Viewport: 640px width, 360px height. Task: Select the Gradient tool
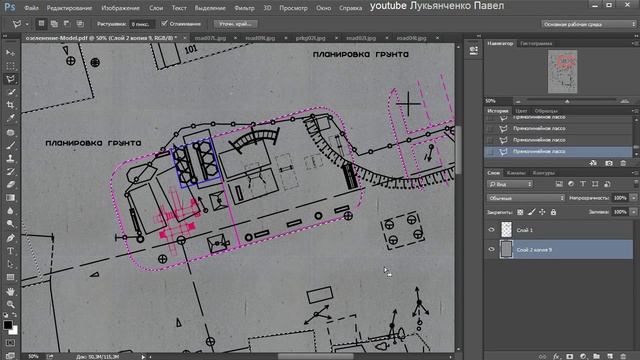tap(11, 198)
